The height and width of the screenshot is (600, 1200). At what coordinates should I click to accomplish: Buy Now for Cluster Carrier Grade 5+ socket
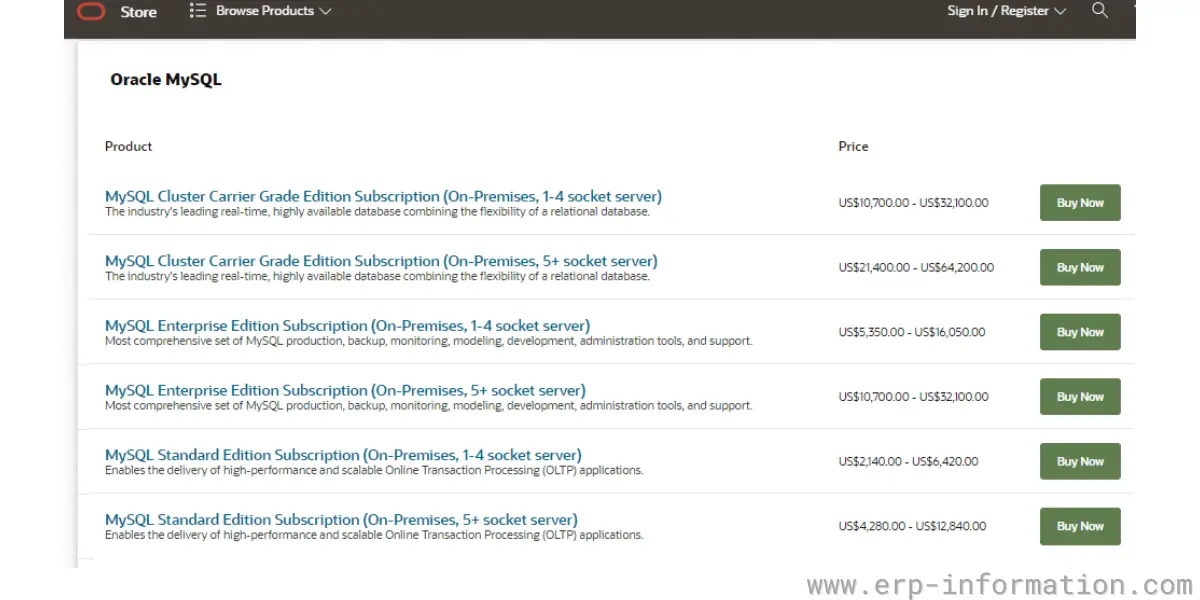tap(1080, 268)
